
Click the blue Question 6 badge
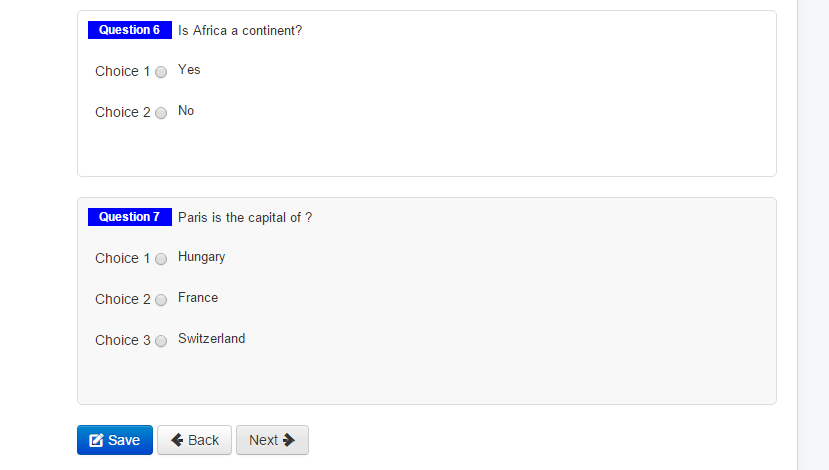130,30
